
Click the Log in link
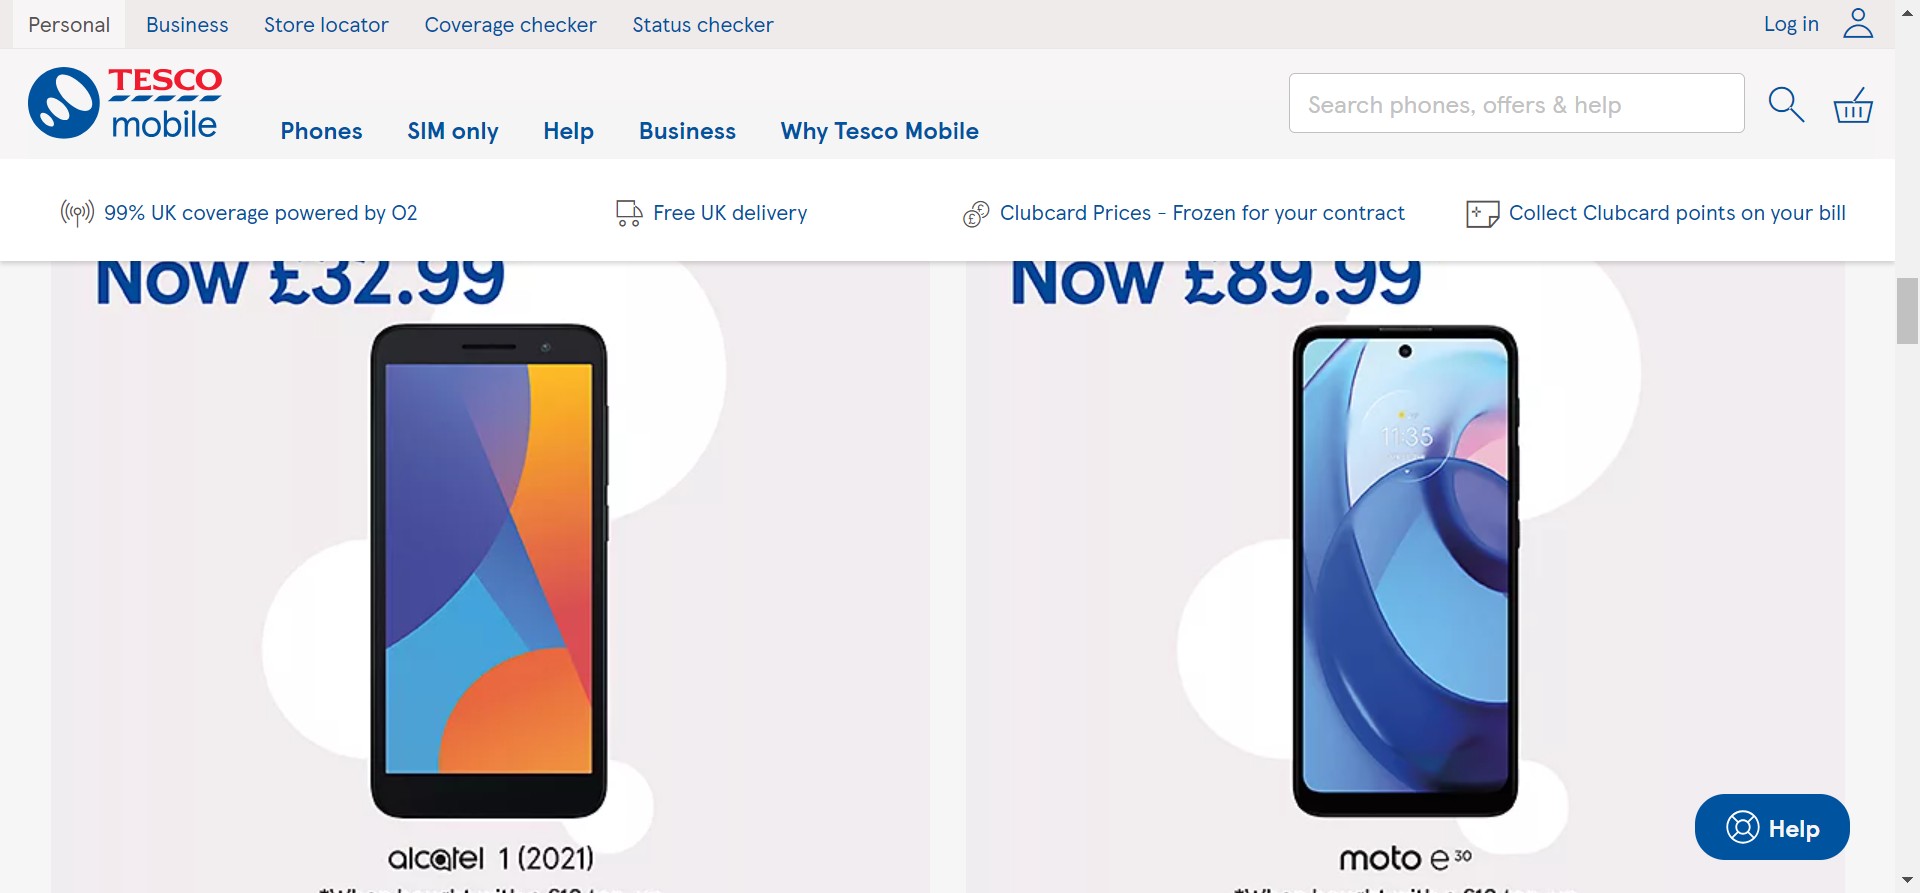pos(1791,25)
